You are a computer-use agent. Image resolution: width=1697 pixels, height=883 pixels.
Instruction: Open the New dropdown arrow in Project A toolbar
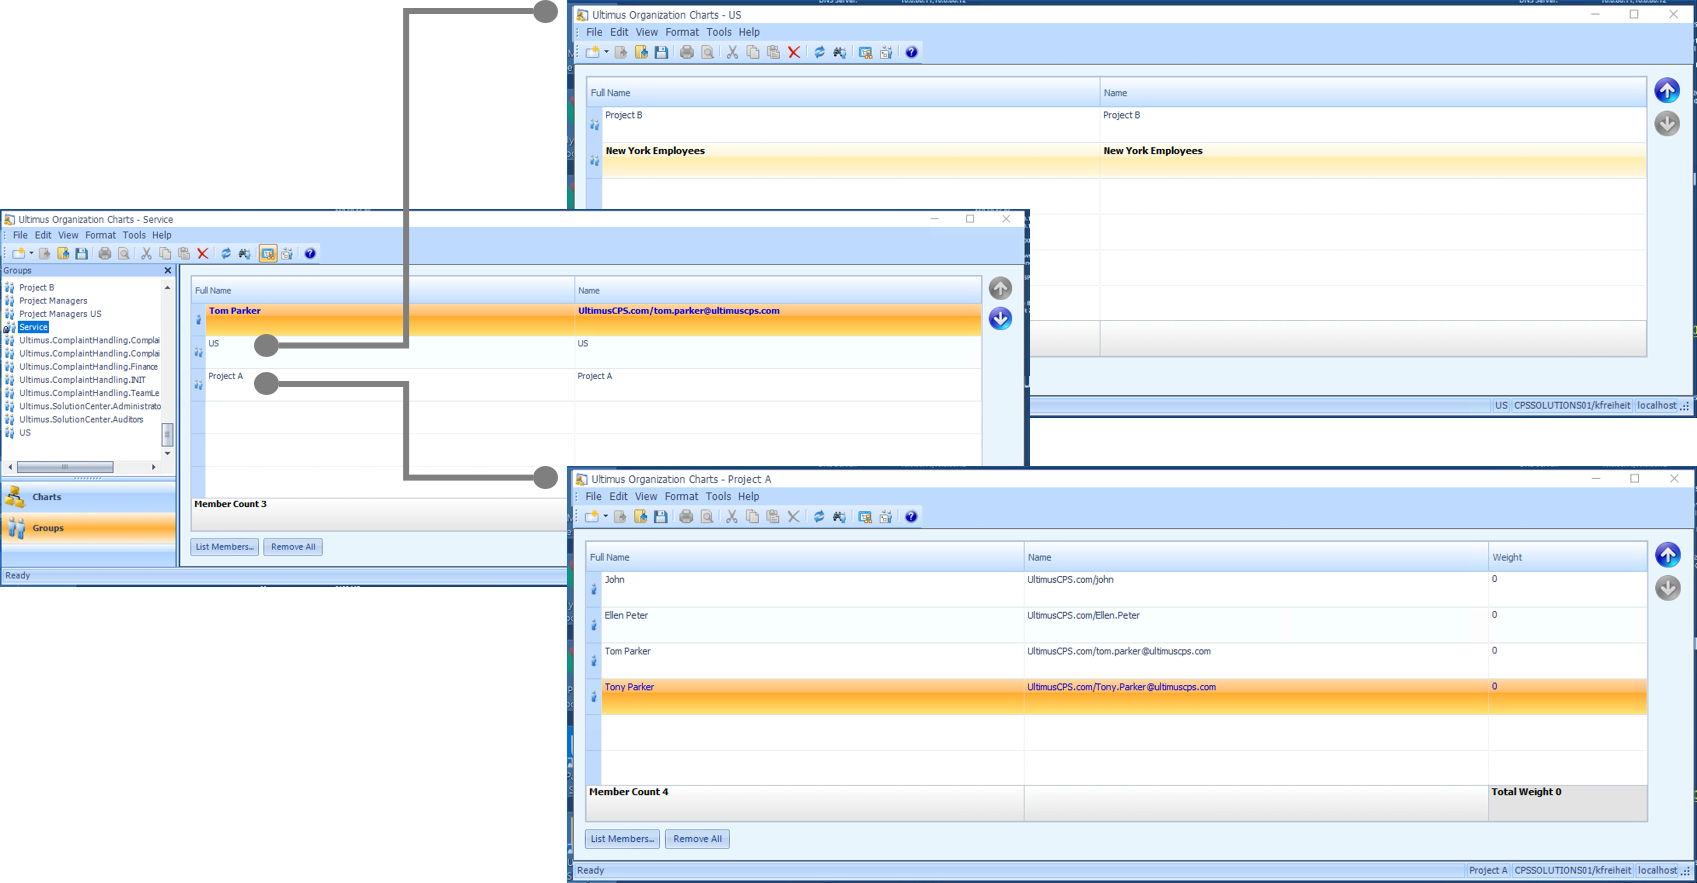coord(605,517)
